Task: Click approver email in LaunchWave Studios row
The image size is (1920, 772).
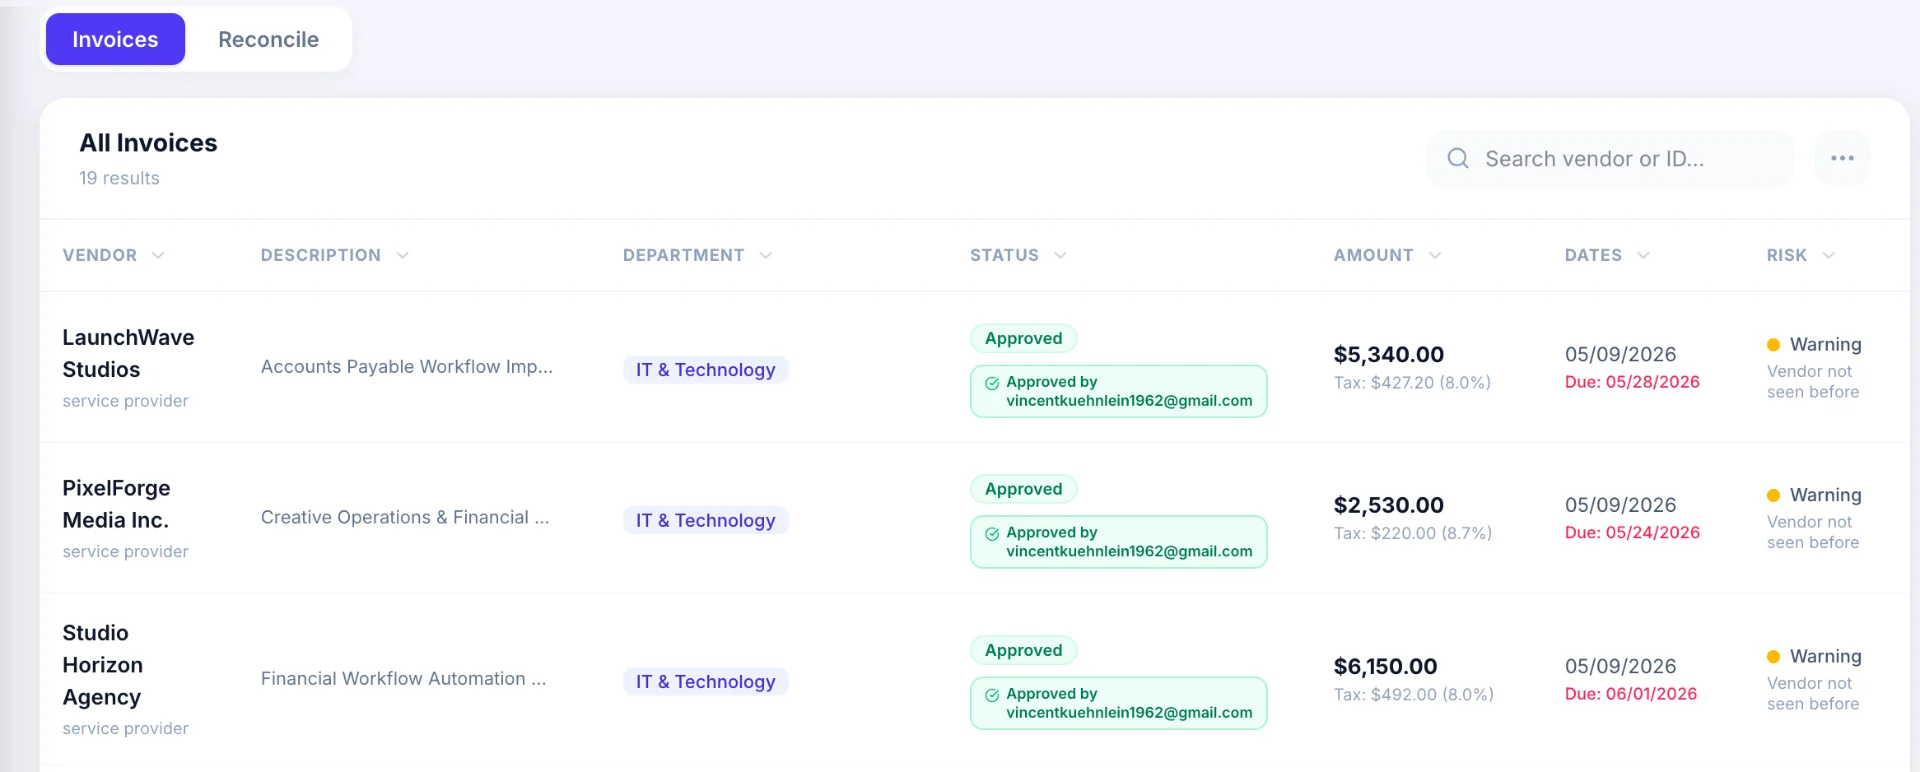Action: pyautogui.click(x=1129, y=401)
